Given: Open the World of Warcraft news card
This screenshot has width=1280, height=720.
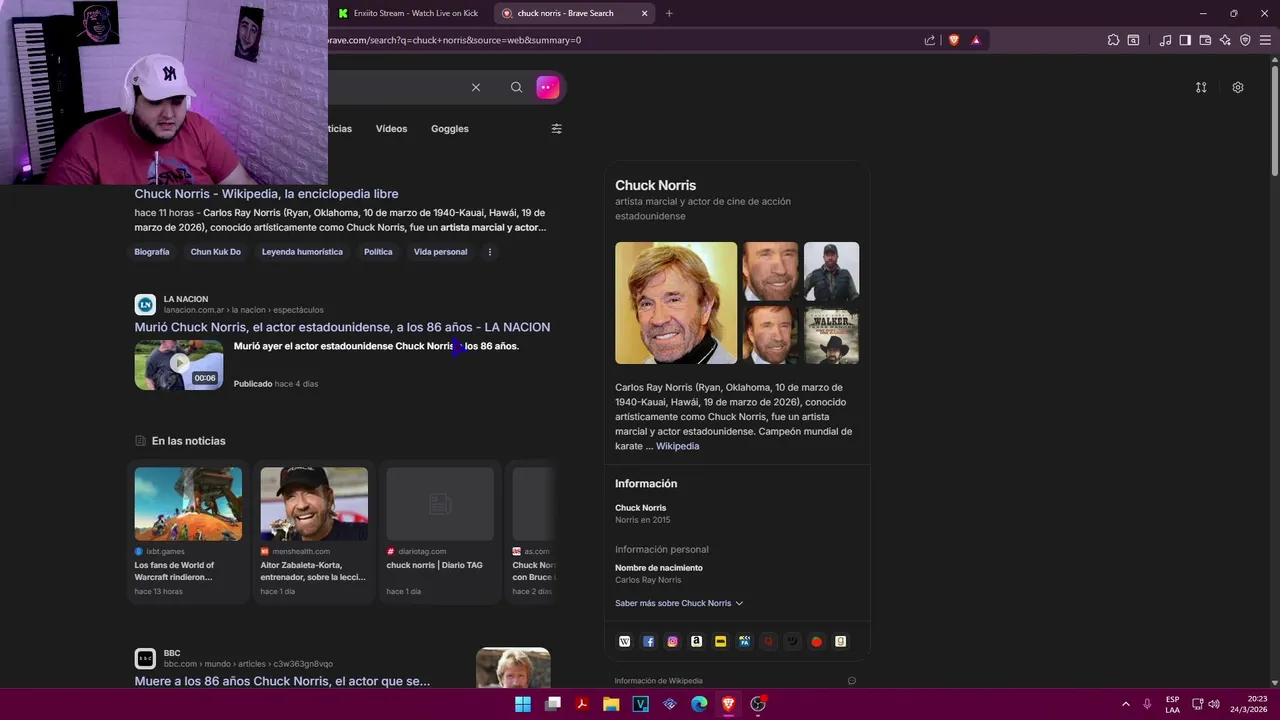Looking at the screenshot, I should [188, 532].
